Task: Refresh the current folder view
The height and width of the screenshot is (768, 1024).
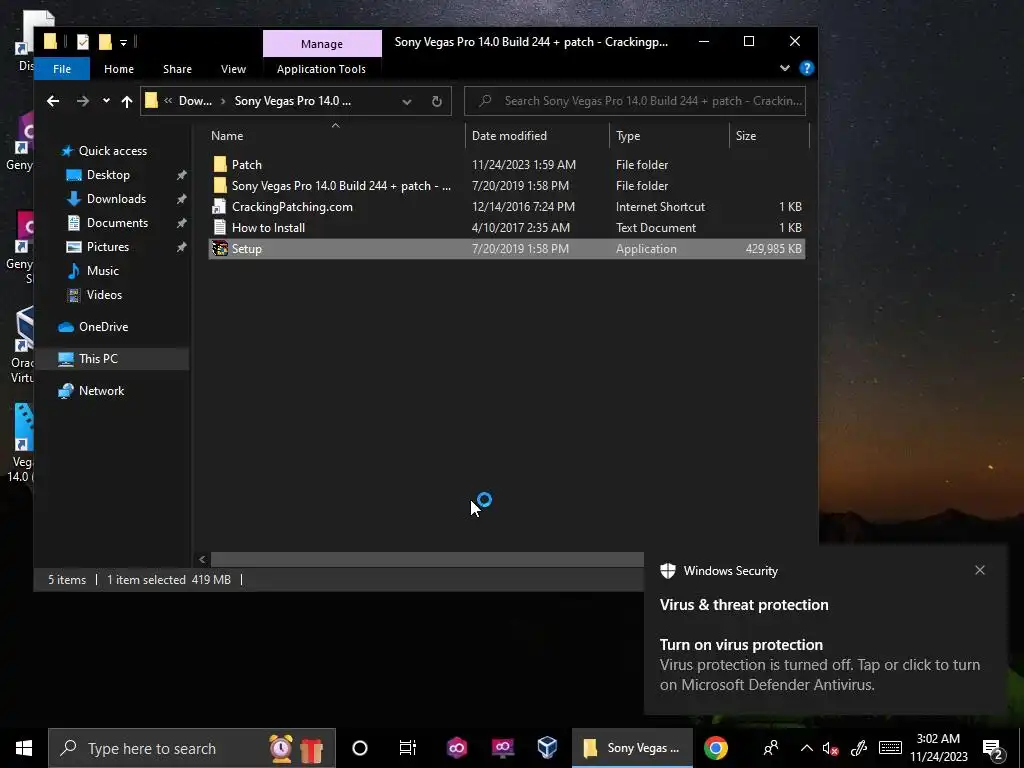Action: point(436,101)
